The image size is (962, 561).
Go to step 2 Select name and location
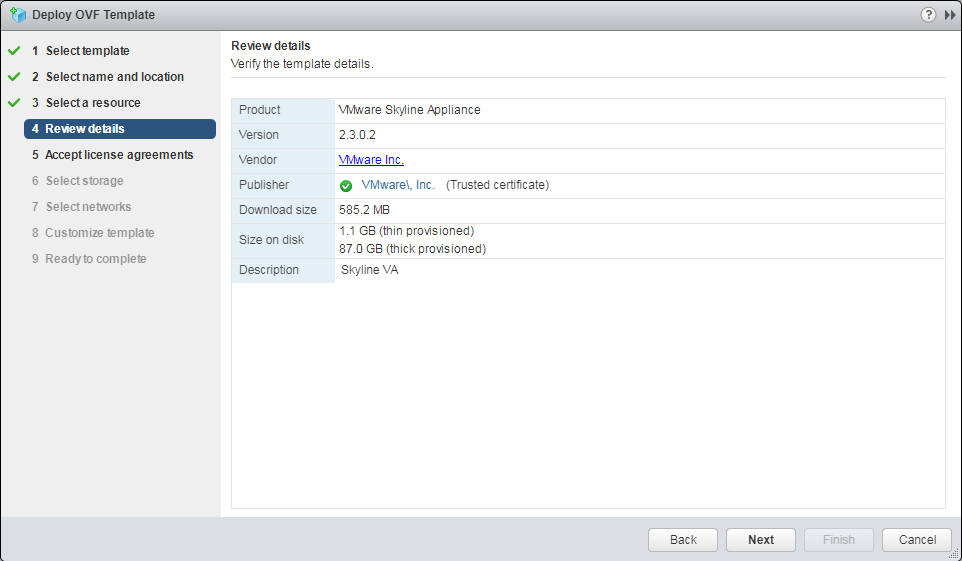click(108, 77)
